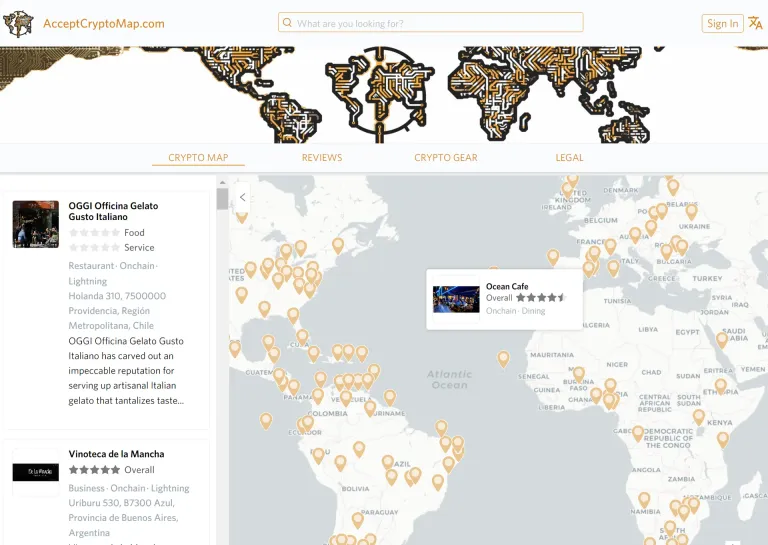768x545 pixels.
Task: Click map pin near Ecuador's Pacific coast
Action: pos(265,421)
